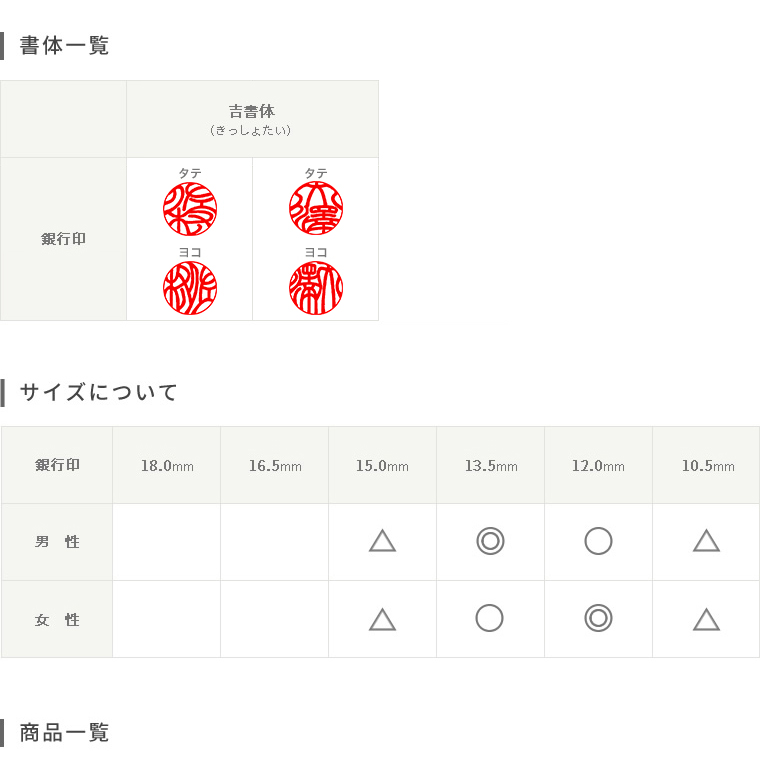The height and width of the screenshot is (773, 760).
Task: Click the double-circle for men's 13.5mm
Action: tap(490, 541)
